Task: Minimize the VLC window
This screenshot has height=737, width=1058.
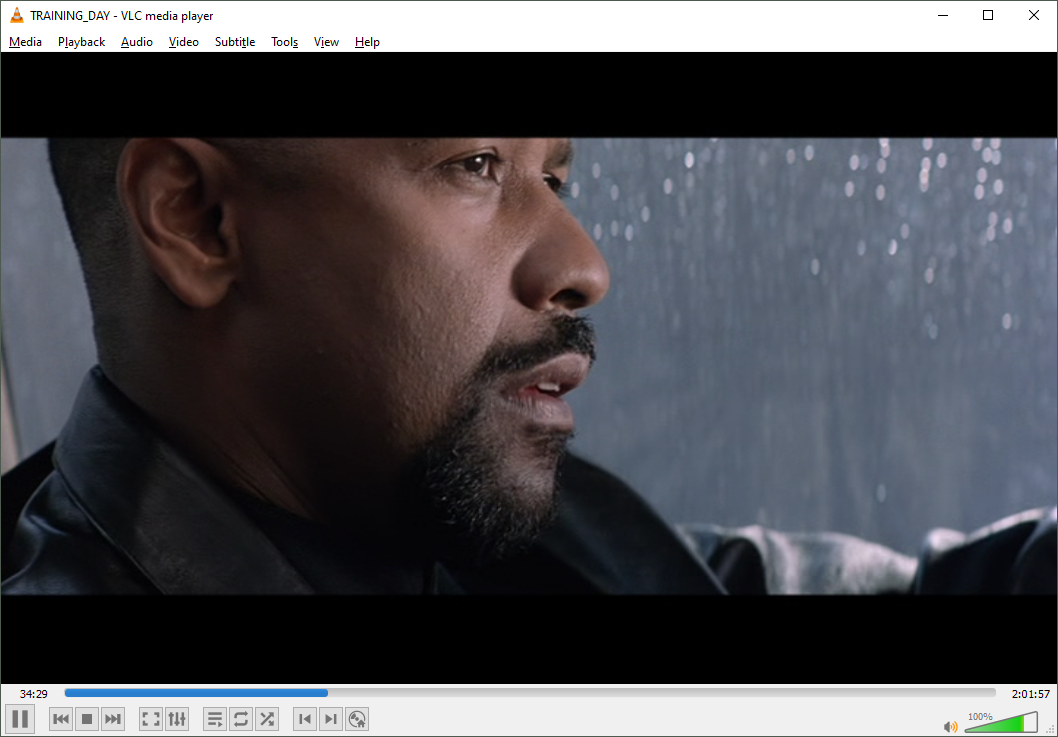Action: 943,15
